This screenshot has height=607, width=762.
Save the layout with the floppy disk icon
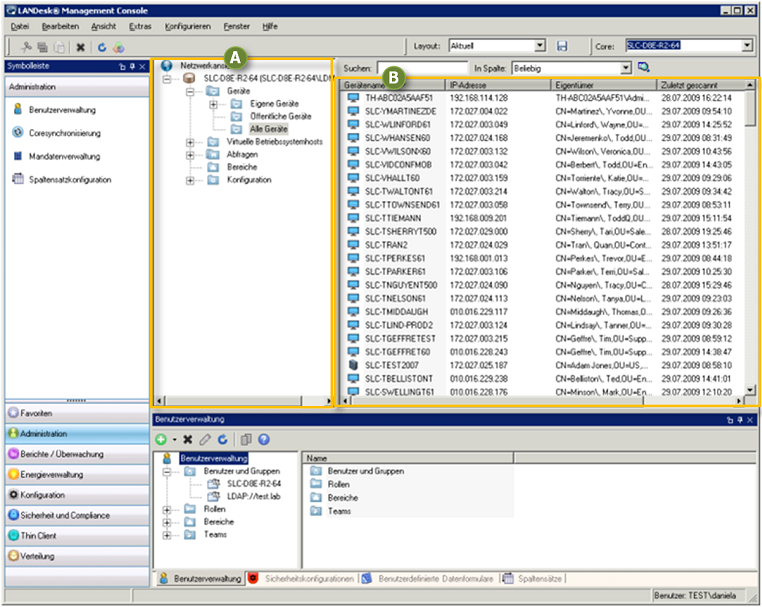(562, 46)
